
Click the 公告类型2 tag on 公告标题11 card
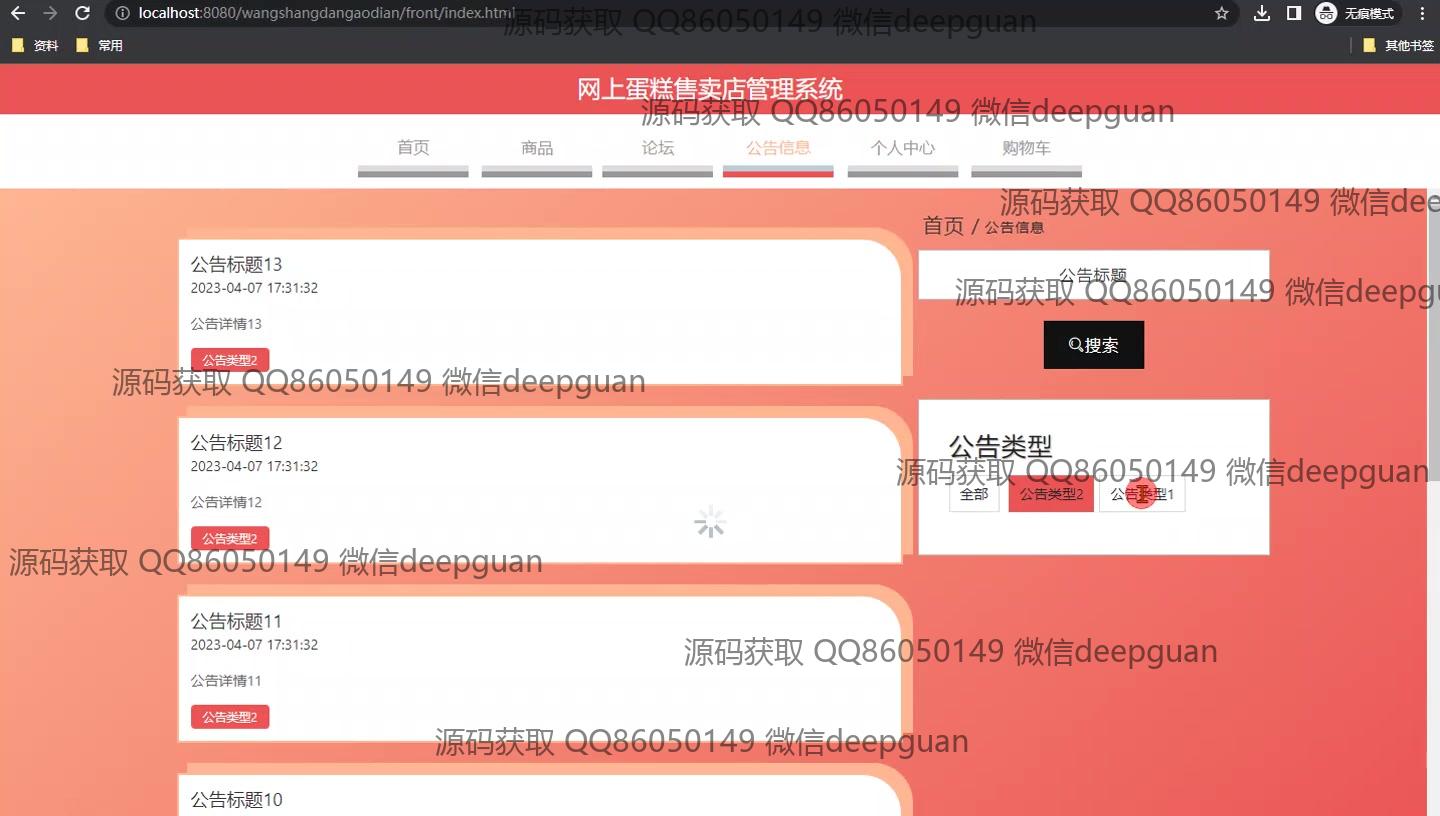[230, 717]
